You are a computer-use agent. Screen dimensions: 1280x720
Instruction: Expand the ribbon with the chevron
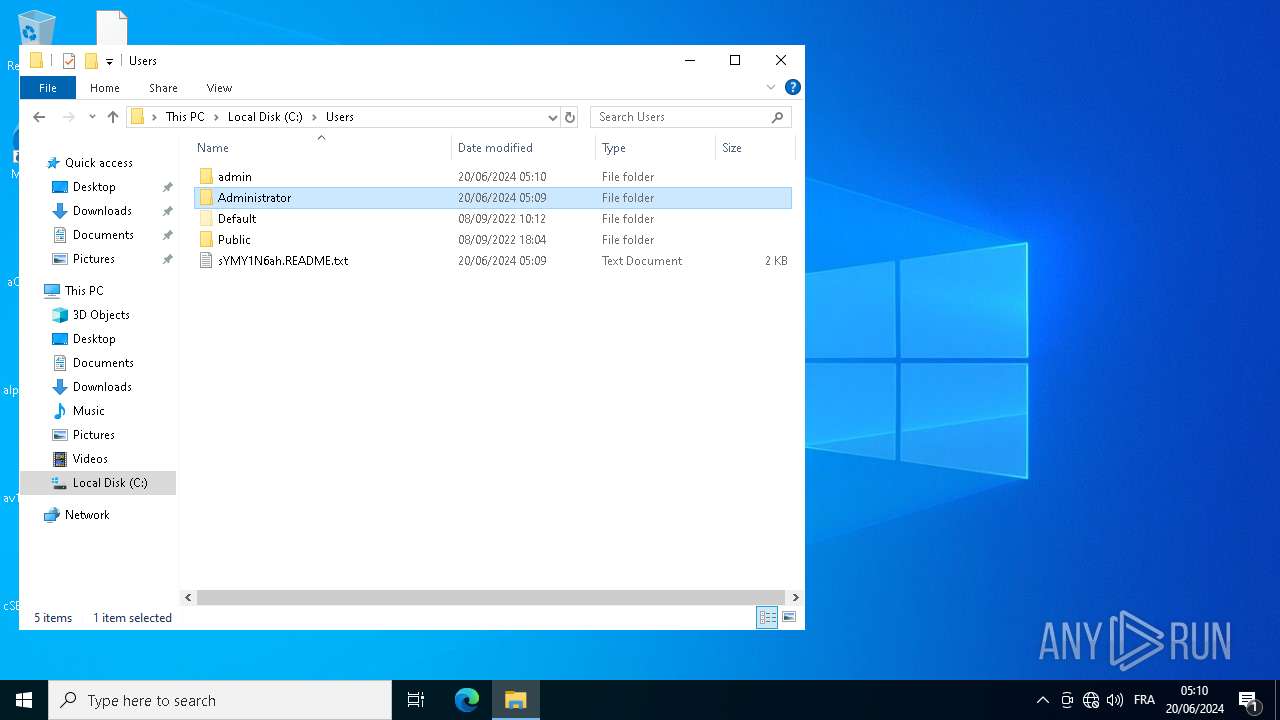pyautogui.click(x=771, y=87)
